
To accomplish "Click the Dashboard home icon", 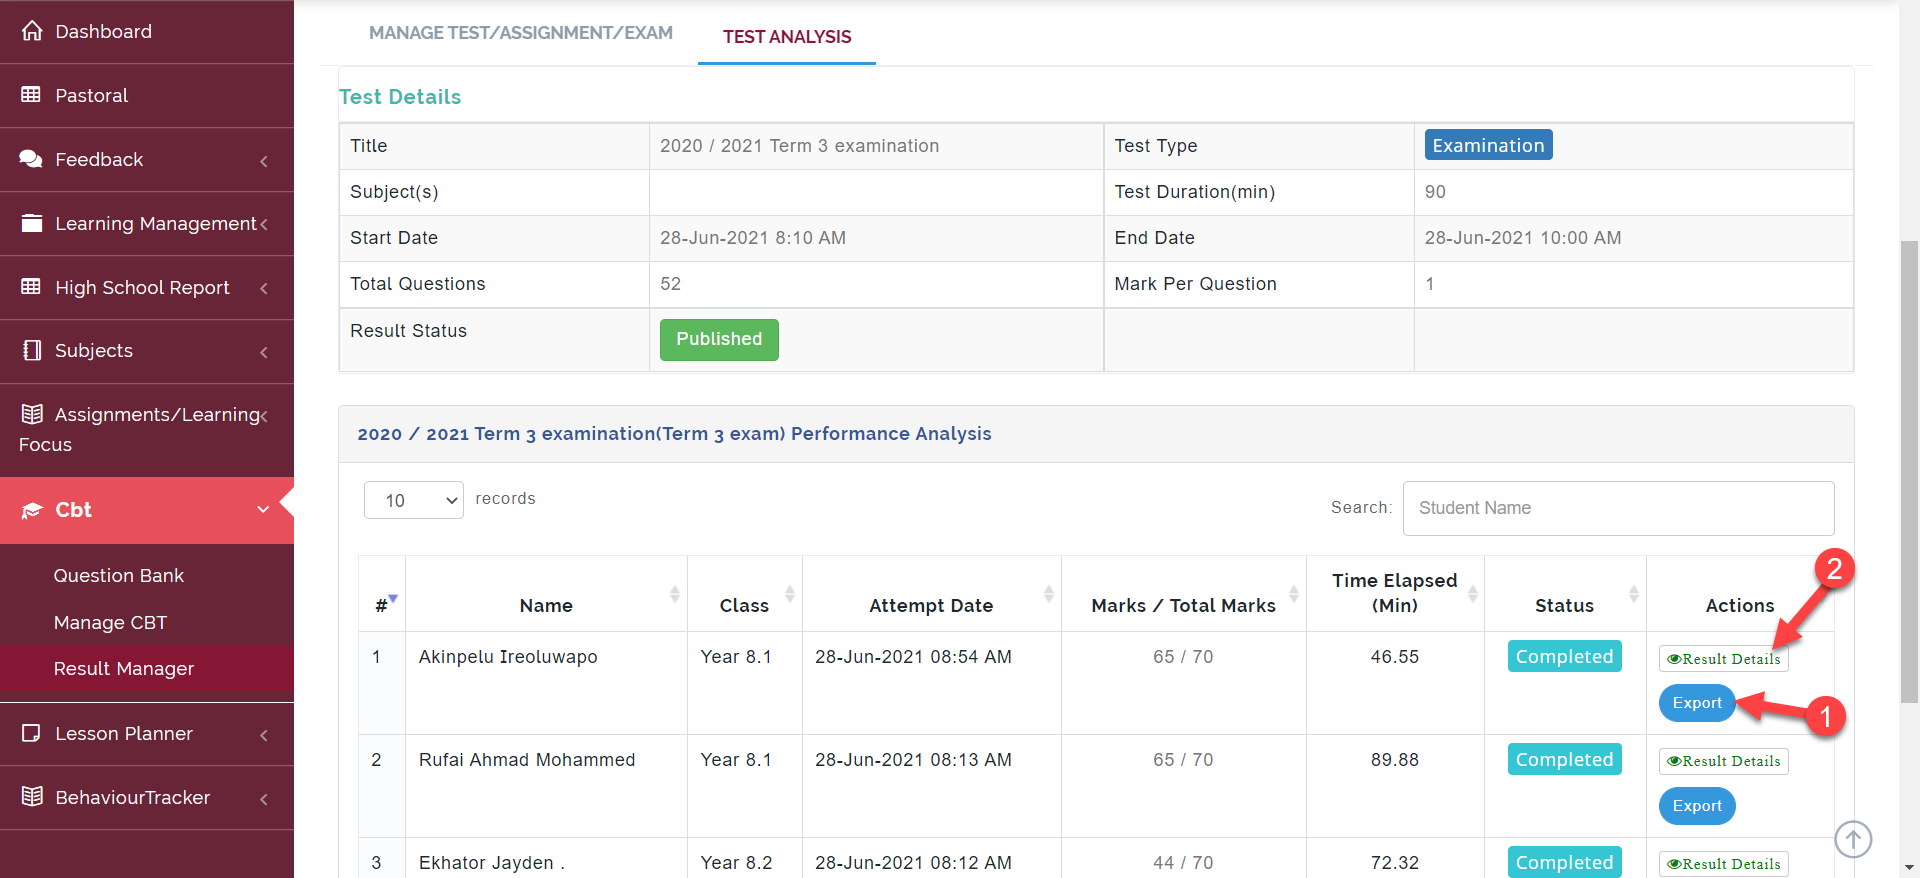I will (x=32, y=31).
